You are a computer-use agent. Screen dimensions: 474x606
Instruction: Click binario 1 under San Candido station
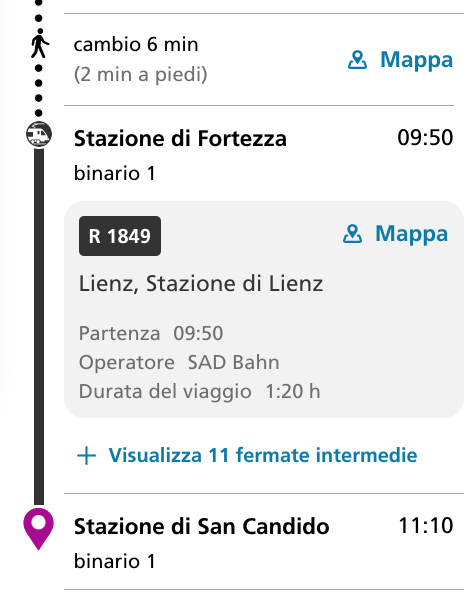tap(114, 561)
